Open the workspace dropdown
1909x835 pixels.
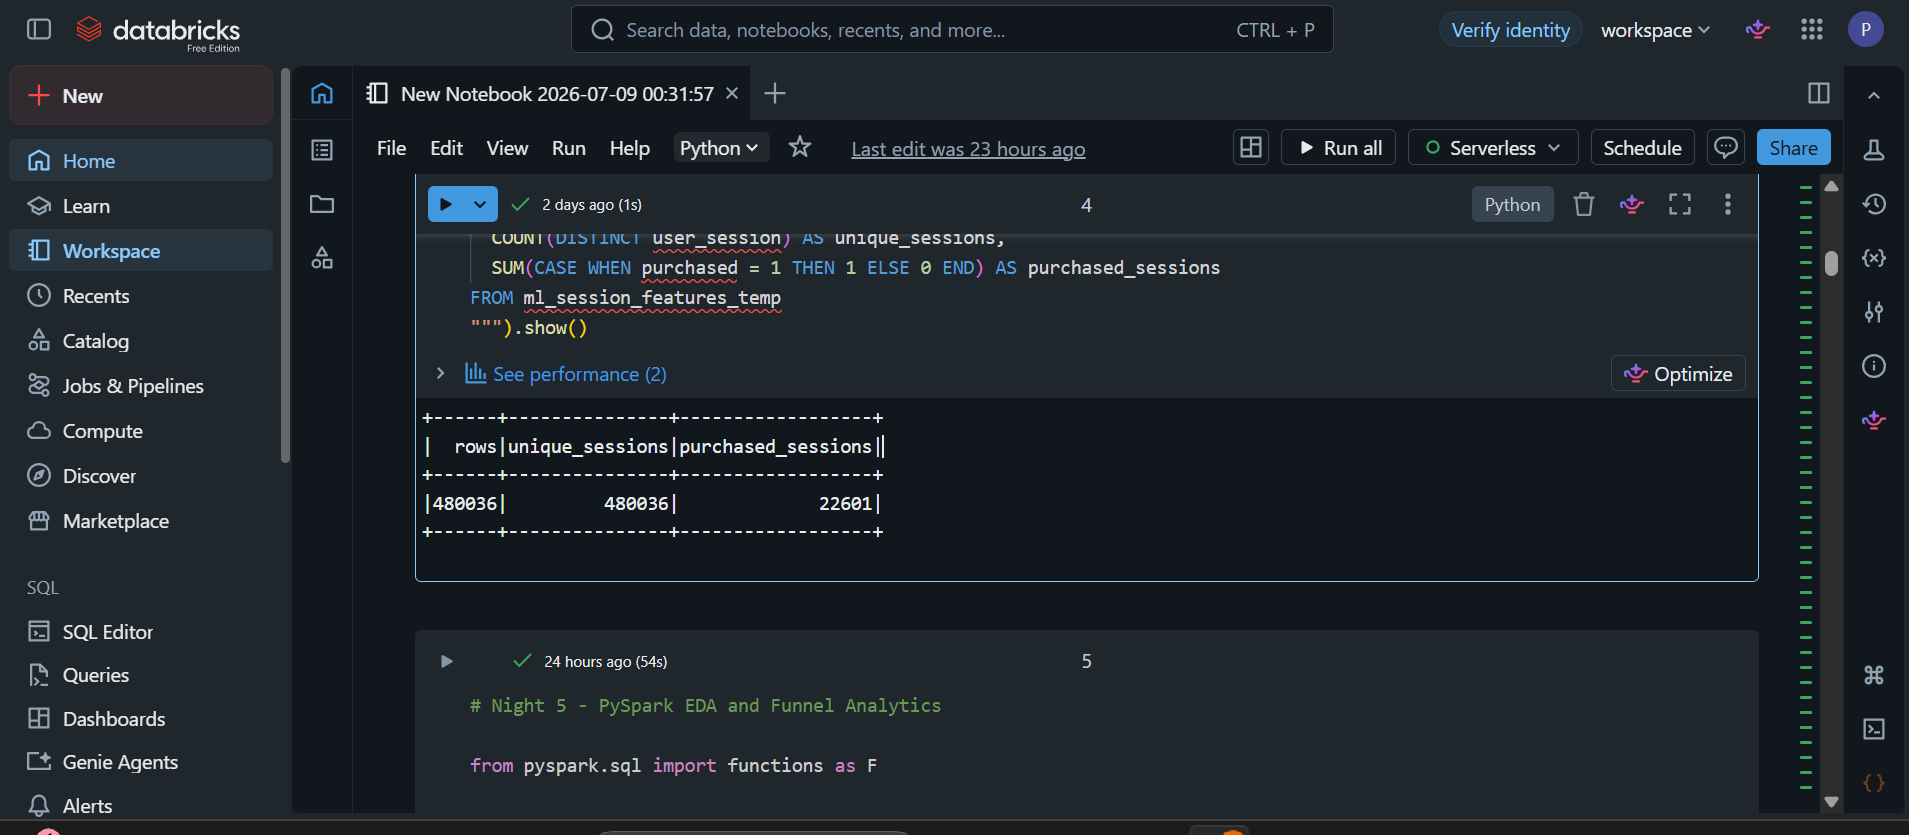coord(1655,30)
